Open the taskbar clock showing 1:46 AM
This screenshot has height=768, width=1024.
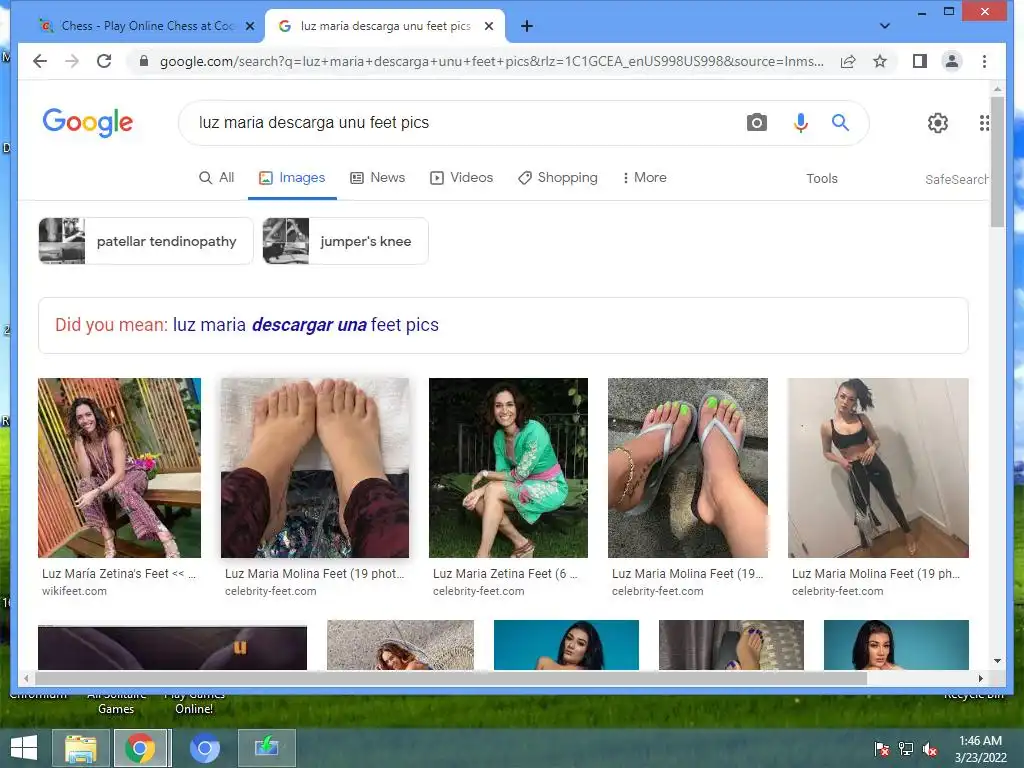(980, 749)
